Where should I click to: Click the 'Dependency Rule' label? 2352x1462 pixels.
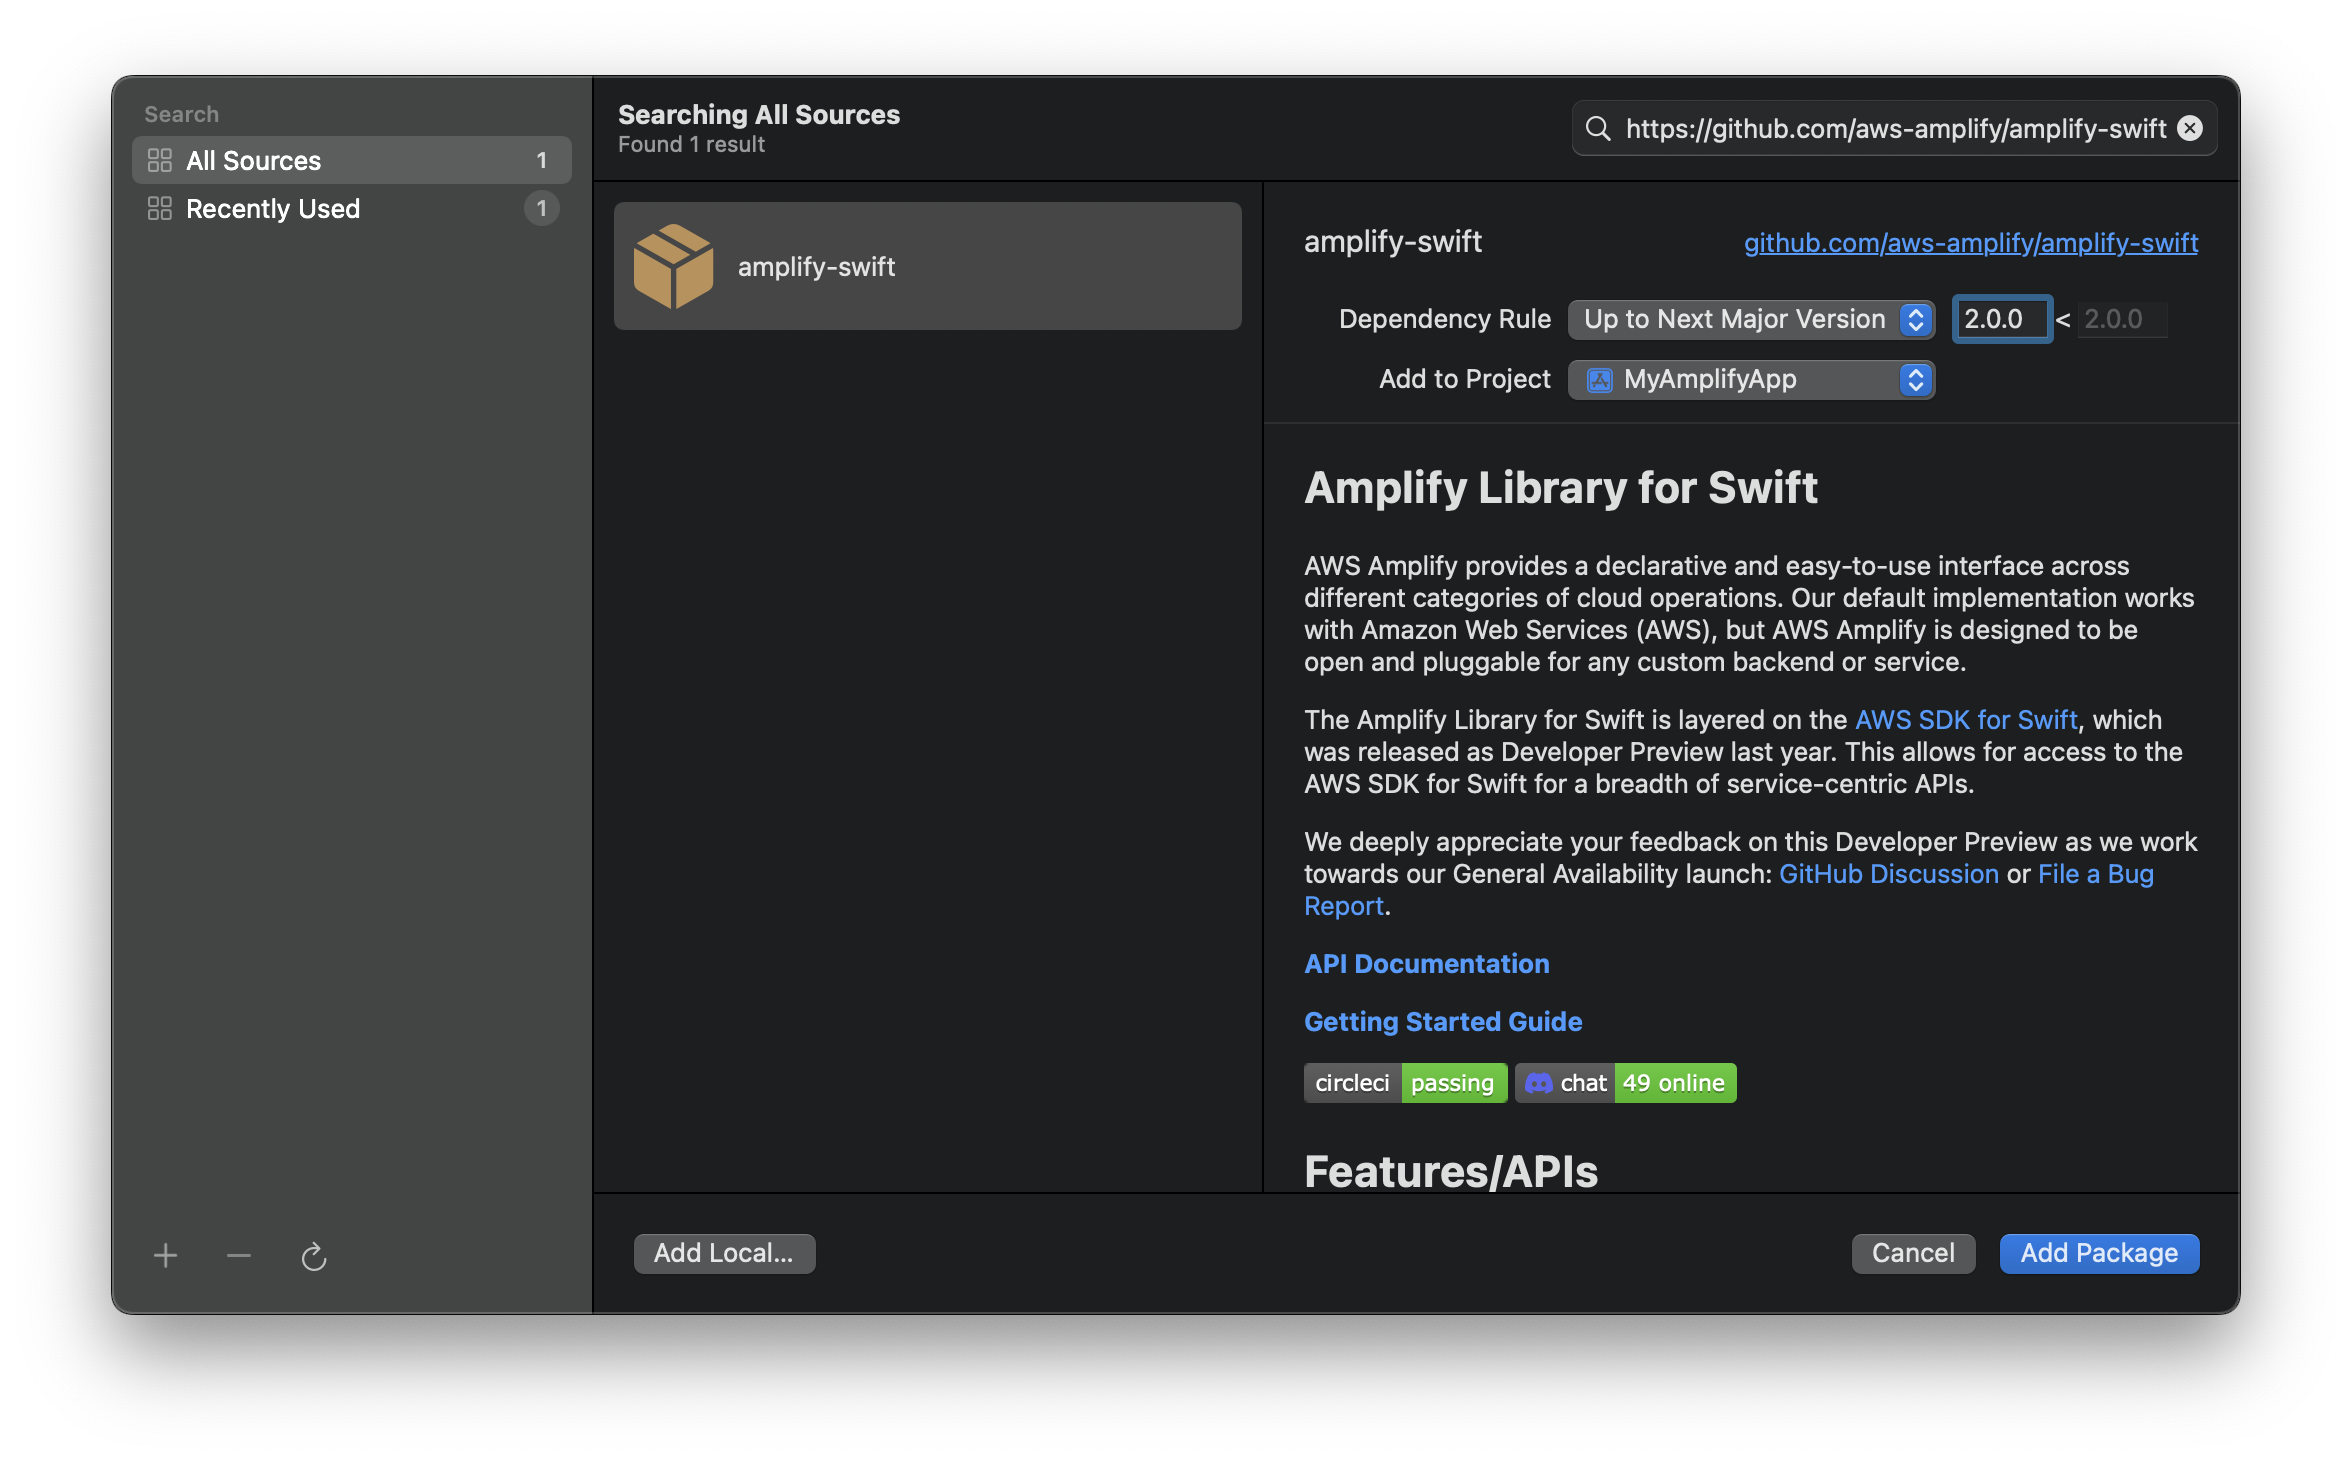tap(1445, 319)
